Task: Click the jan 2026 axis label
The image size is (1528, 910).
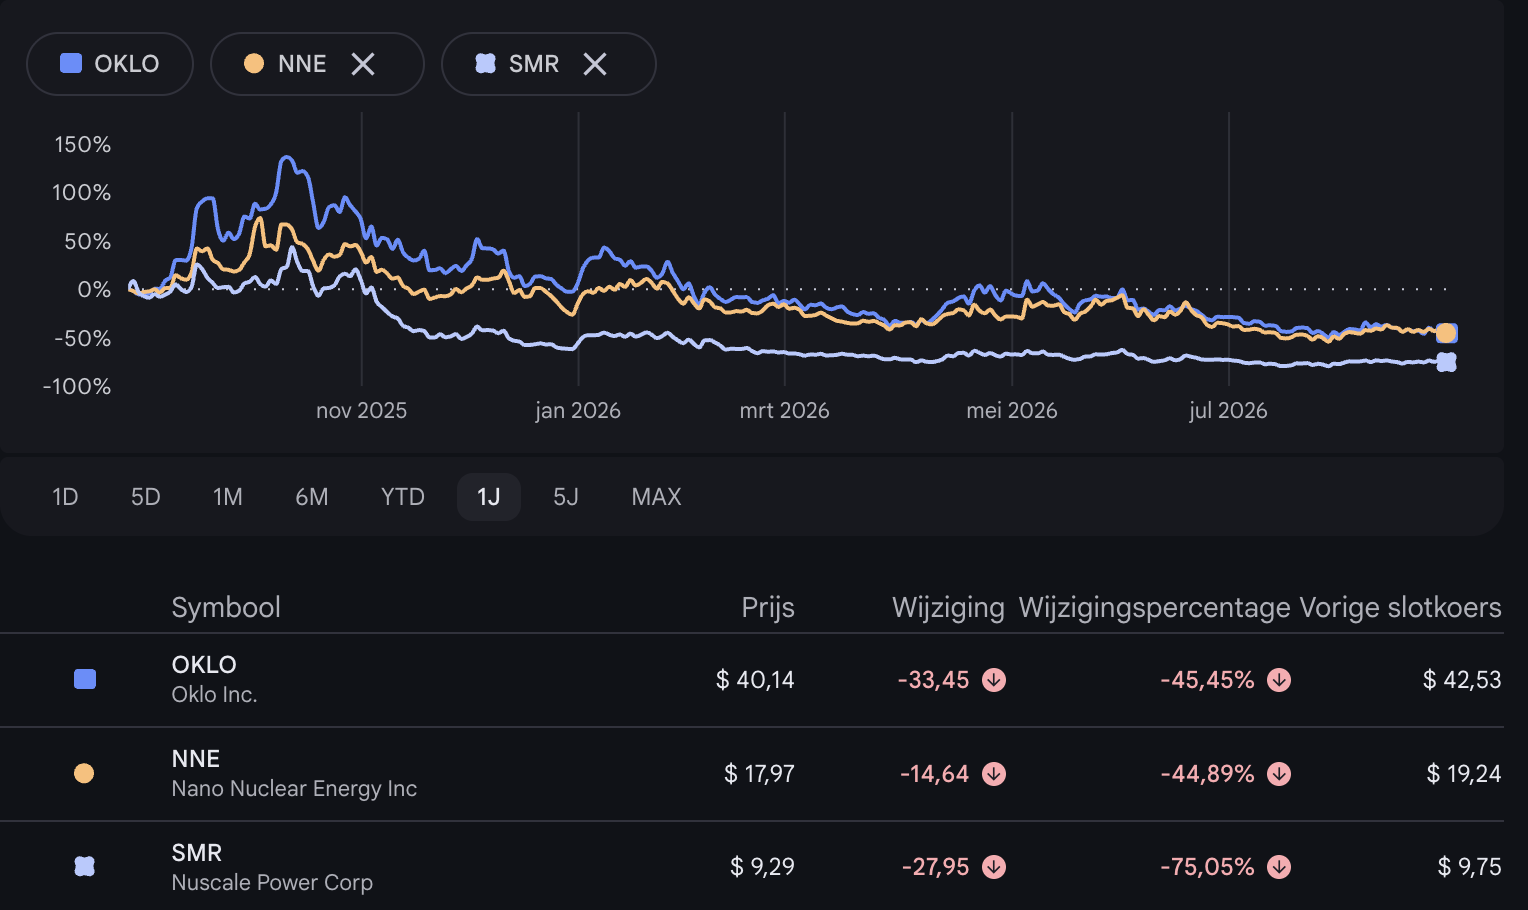Action: (578, 411)
